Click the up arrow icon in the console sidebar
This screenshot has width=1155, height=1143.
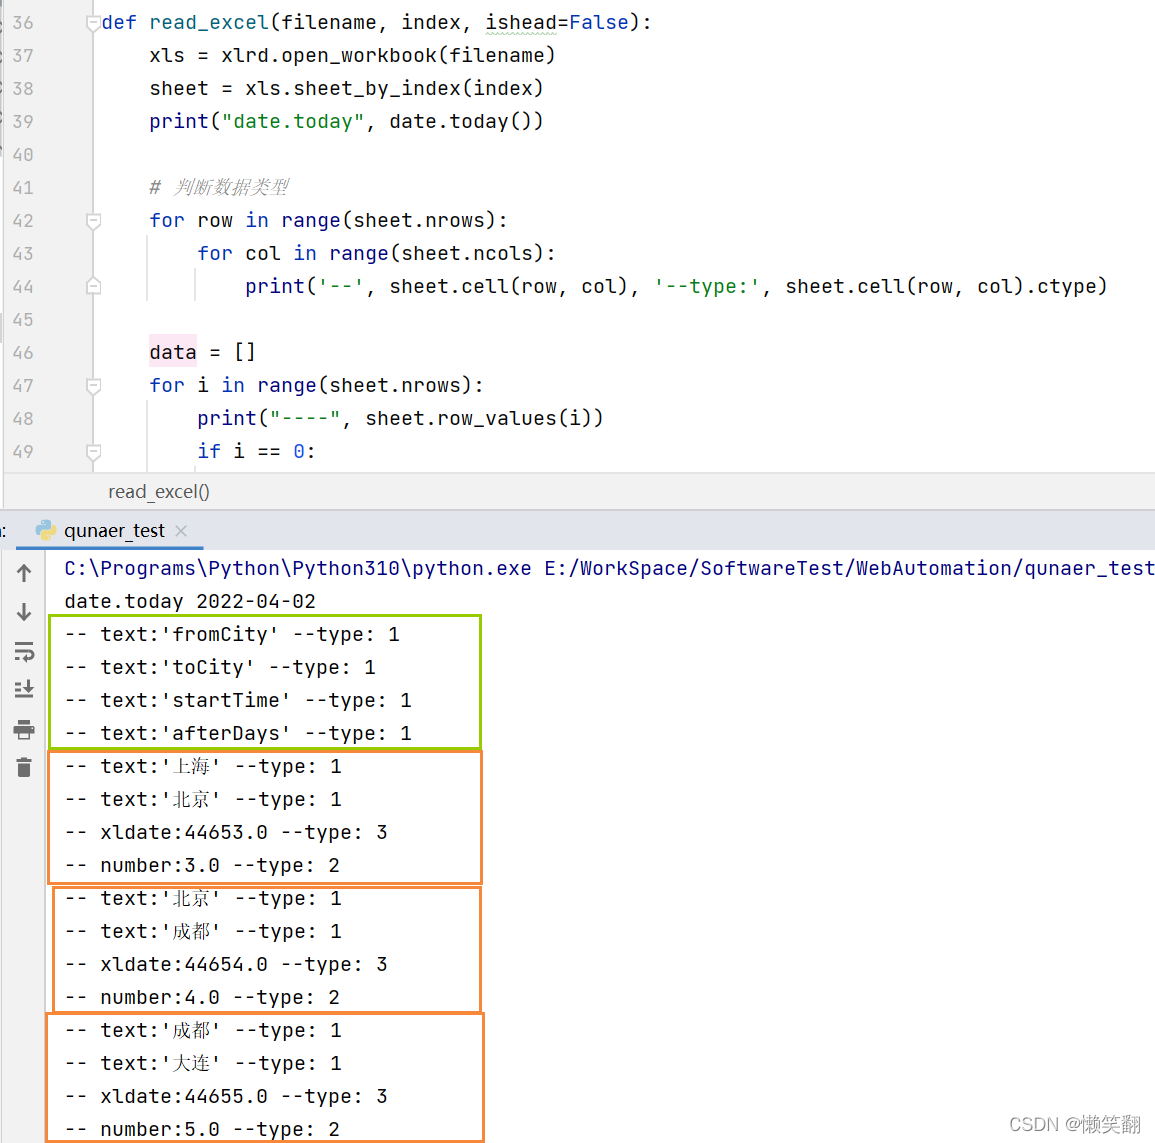click(x=24, y=572)
